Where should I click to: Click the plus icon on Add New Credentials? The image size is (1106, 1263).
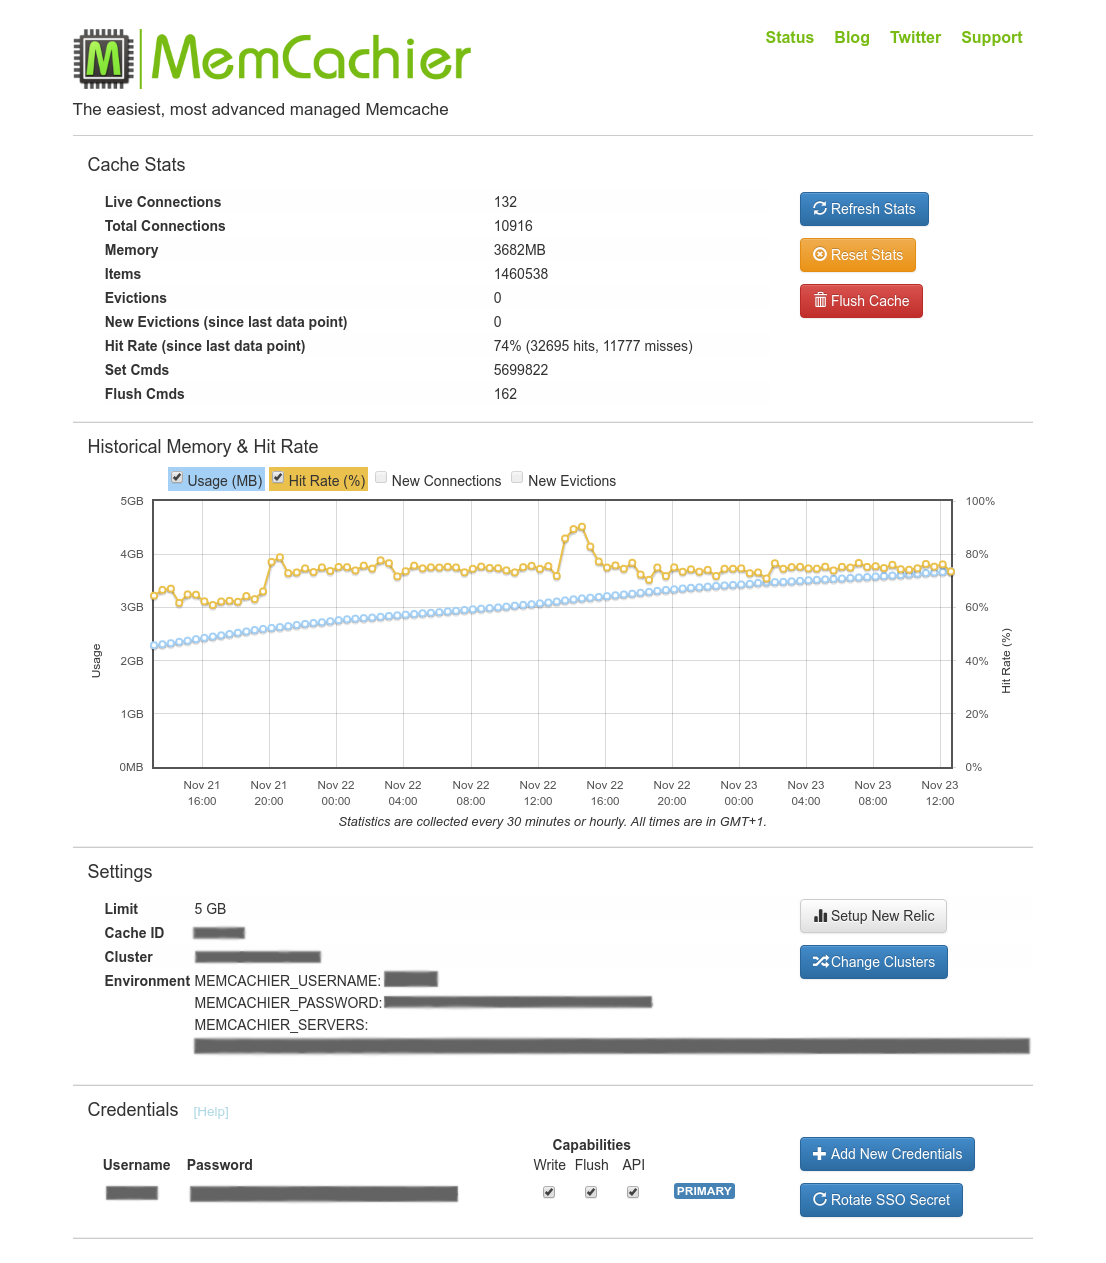point(820,1154)
